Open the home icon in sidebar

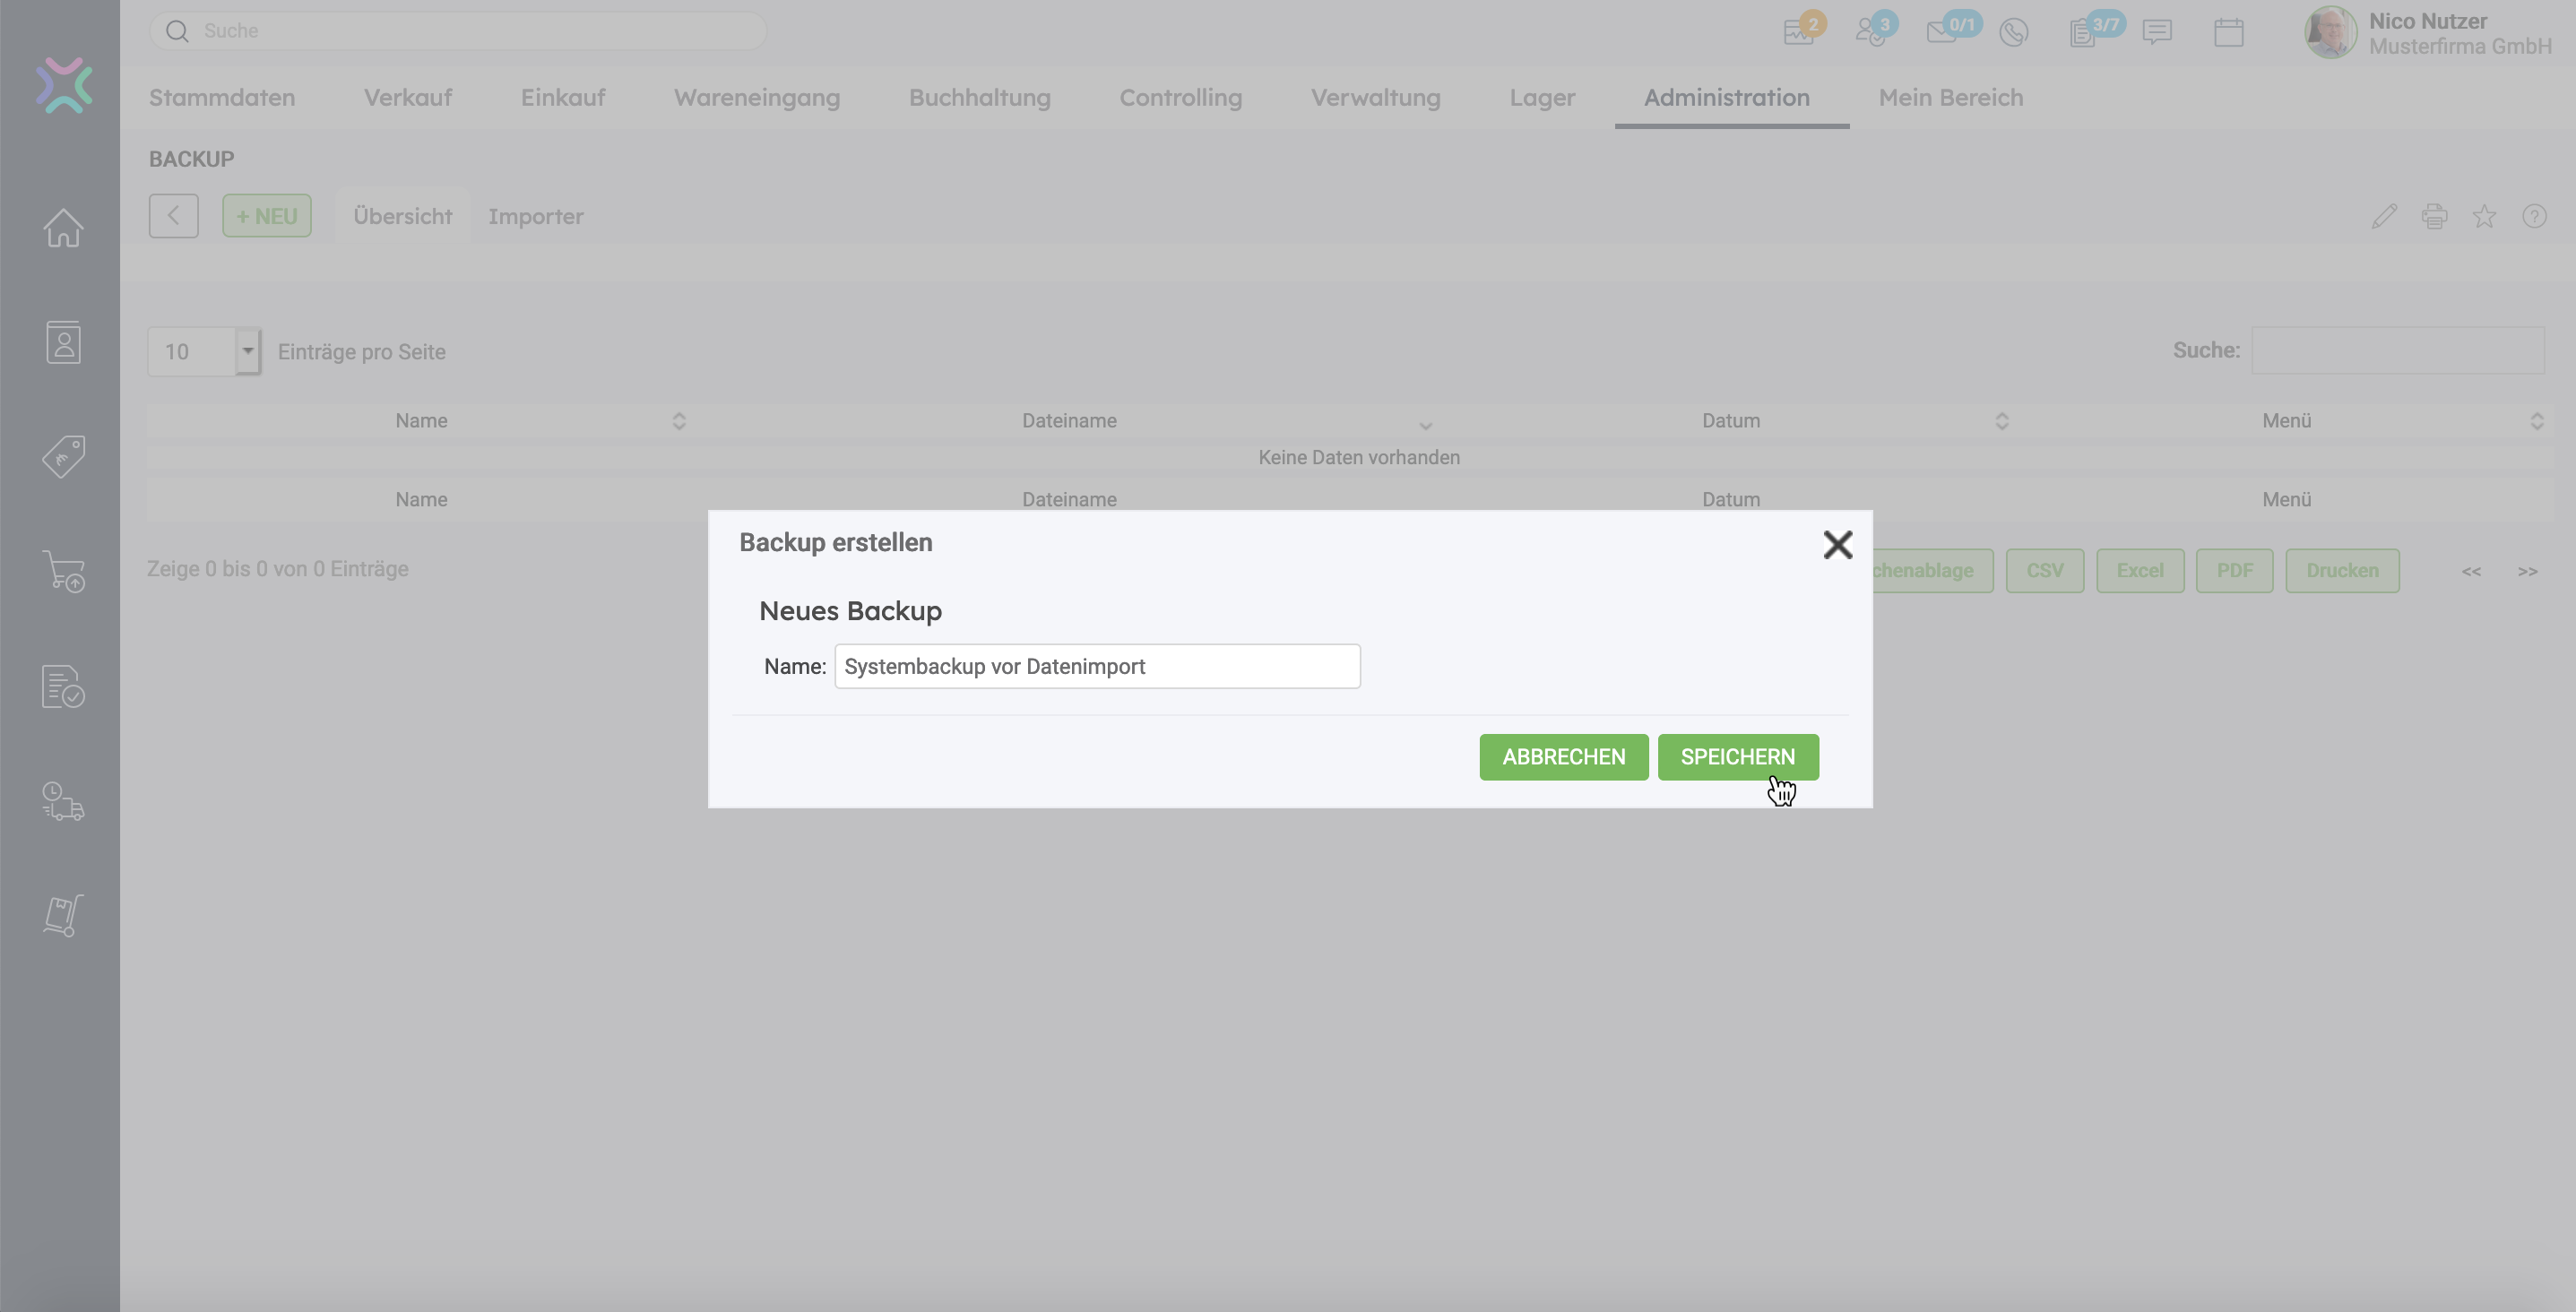coord(63,228)
